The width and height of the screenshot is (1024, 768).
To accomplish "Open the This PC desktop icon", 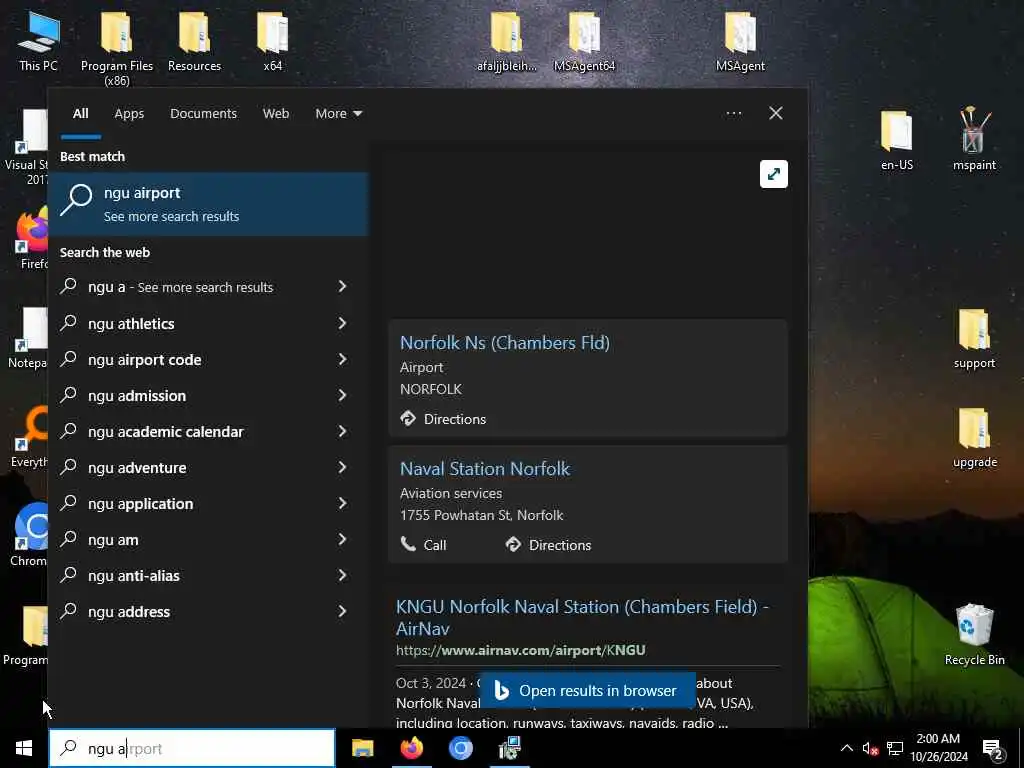I will pyautogui.click(x=39, y=42).
